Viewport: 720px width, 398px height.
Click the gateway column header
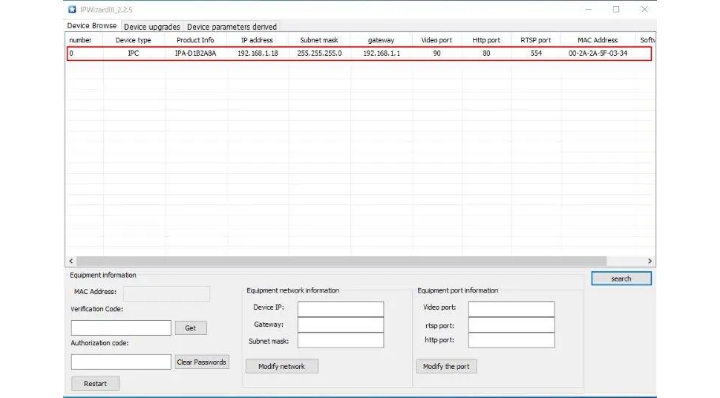[x=381, y=40]
